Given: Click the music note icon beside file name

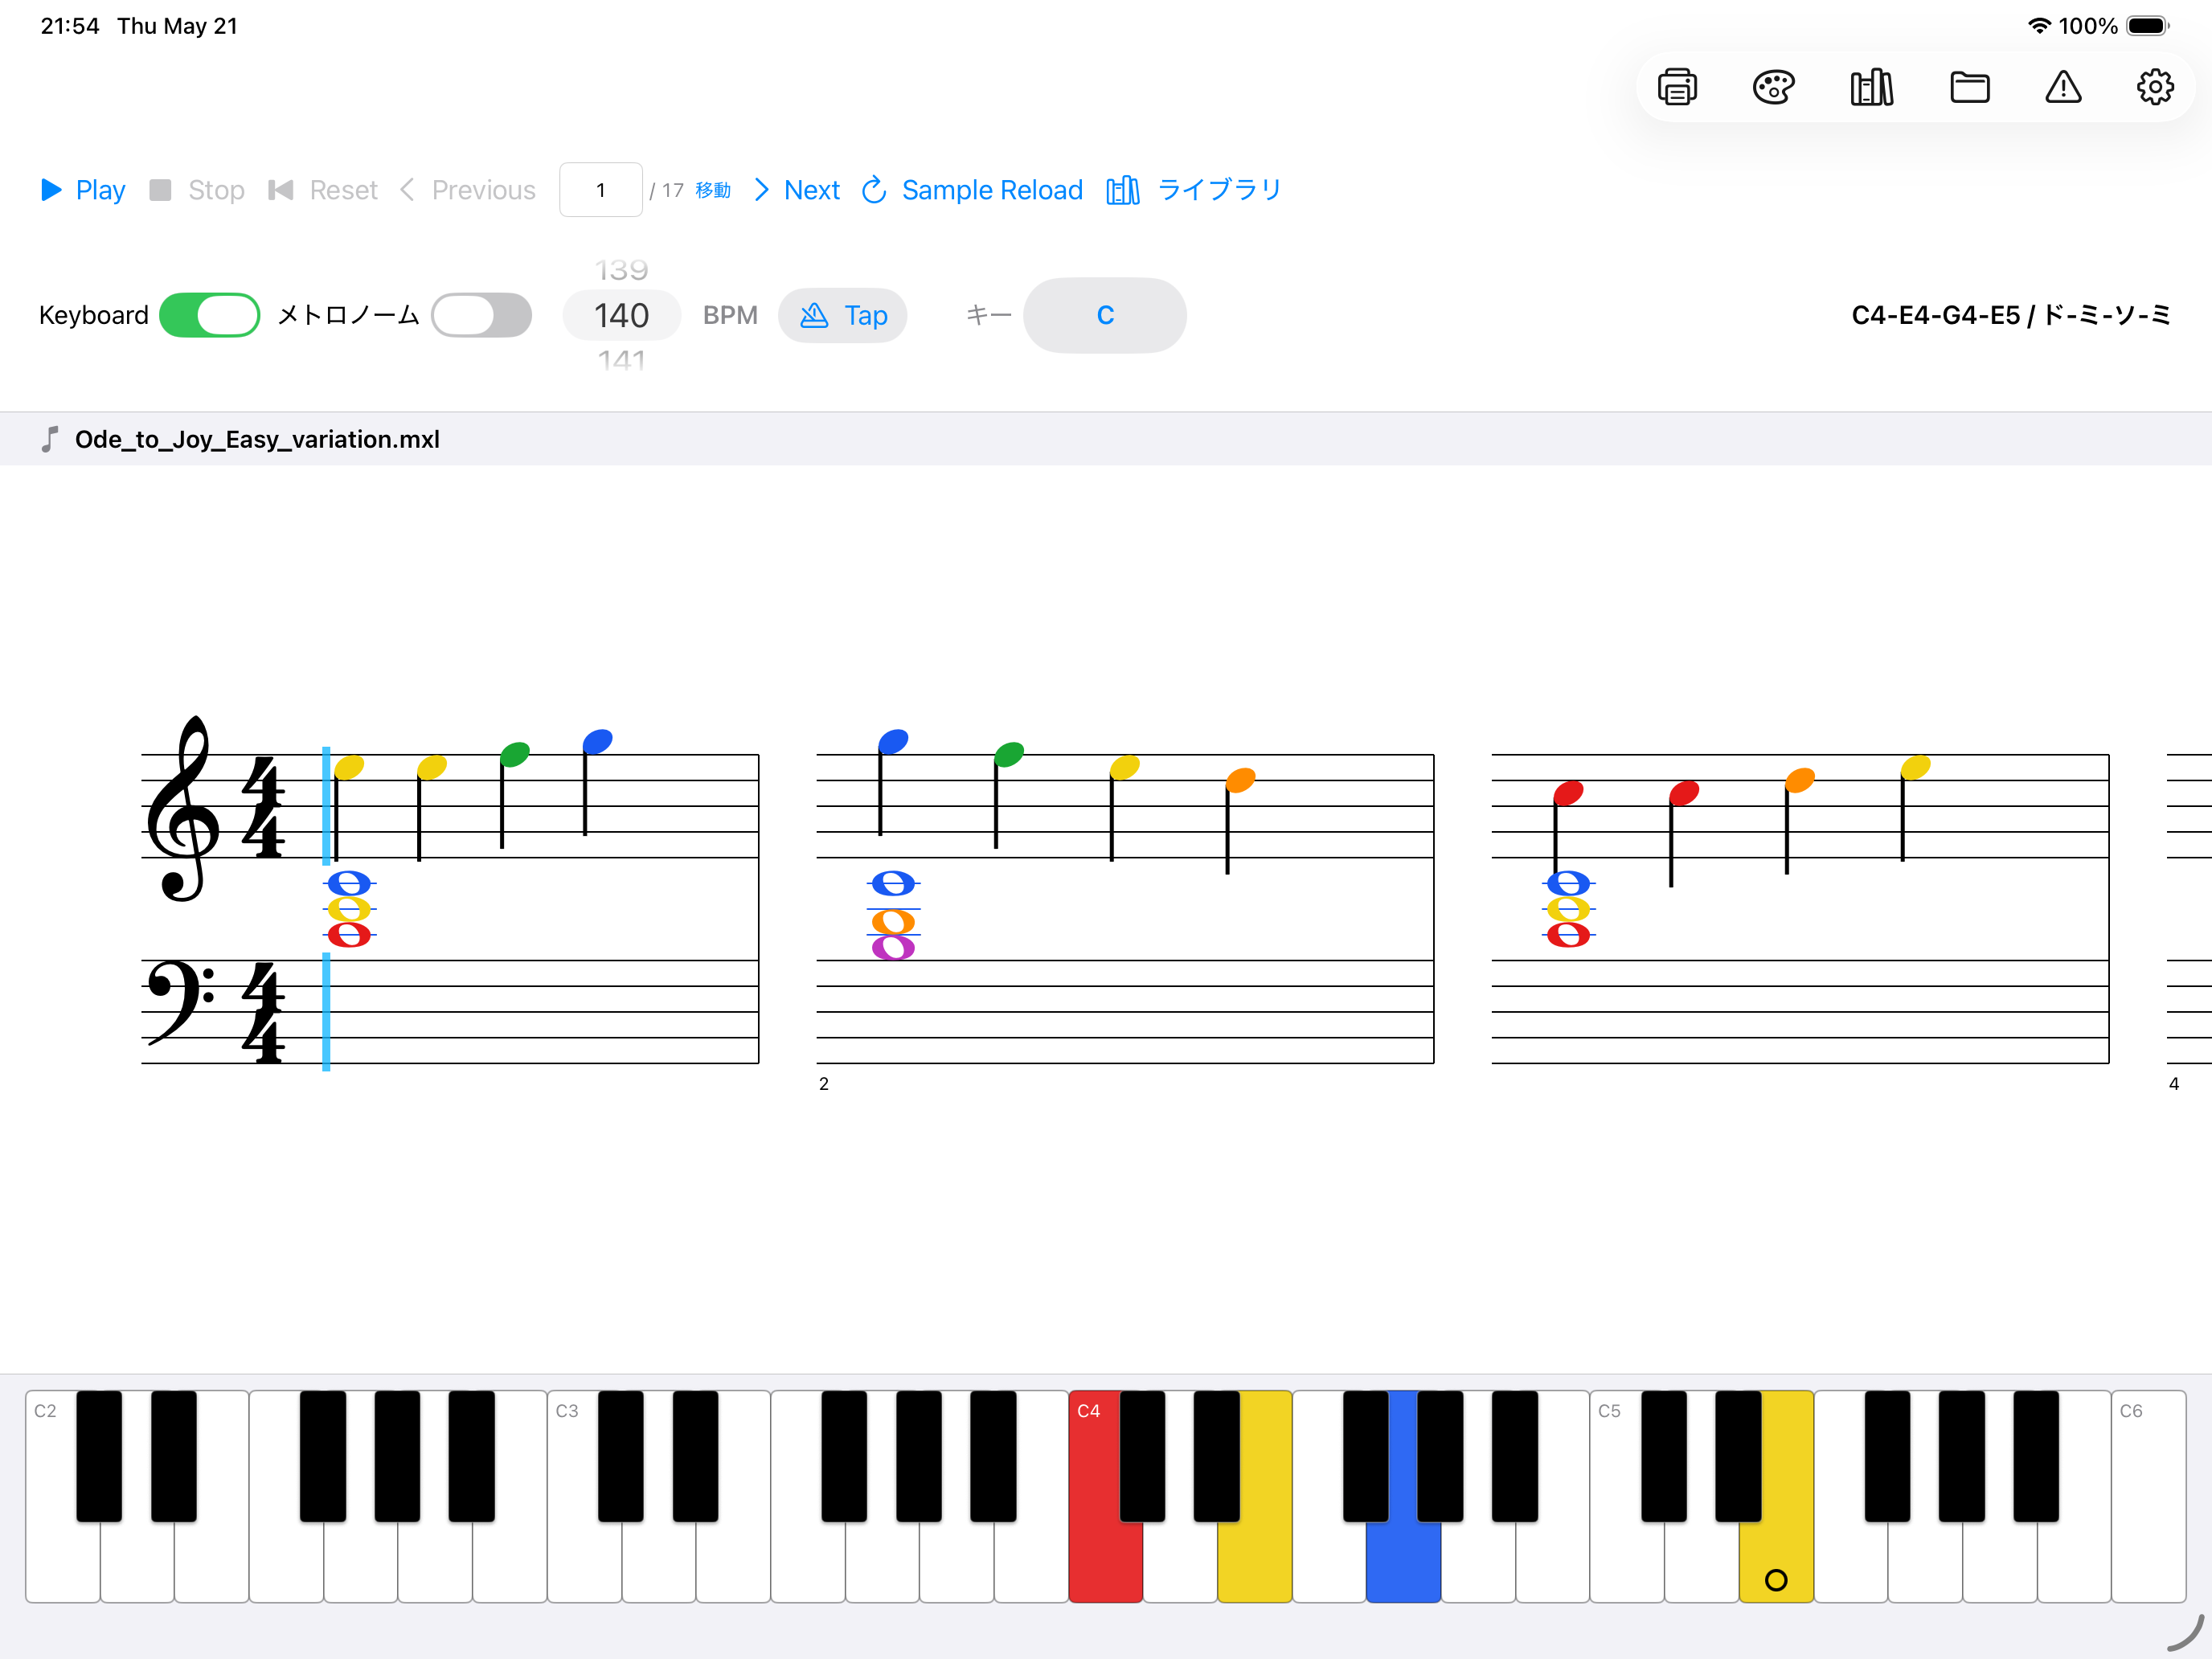Looking at the screenshot, I should click(50, 439).
